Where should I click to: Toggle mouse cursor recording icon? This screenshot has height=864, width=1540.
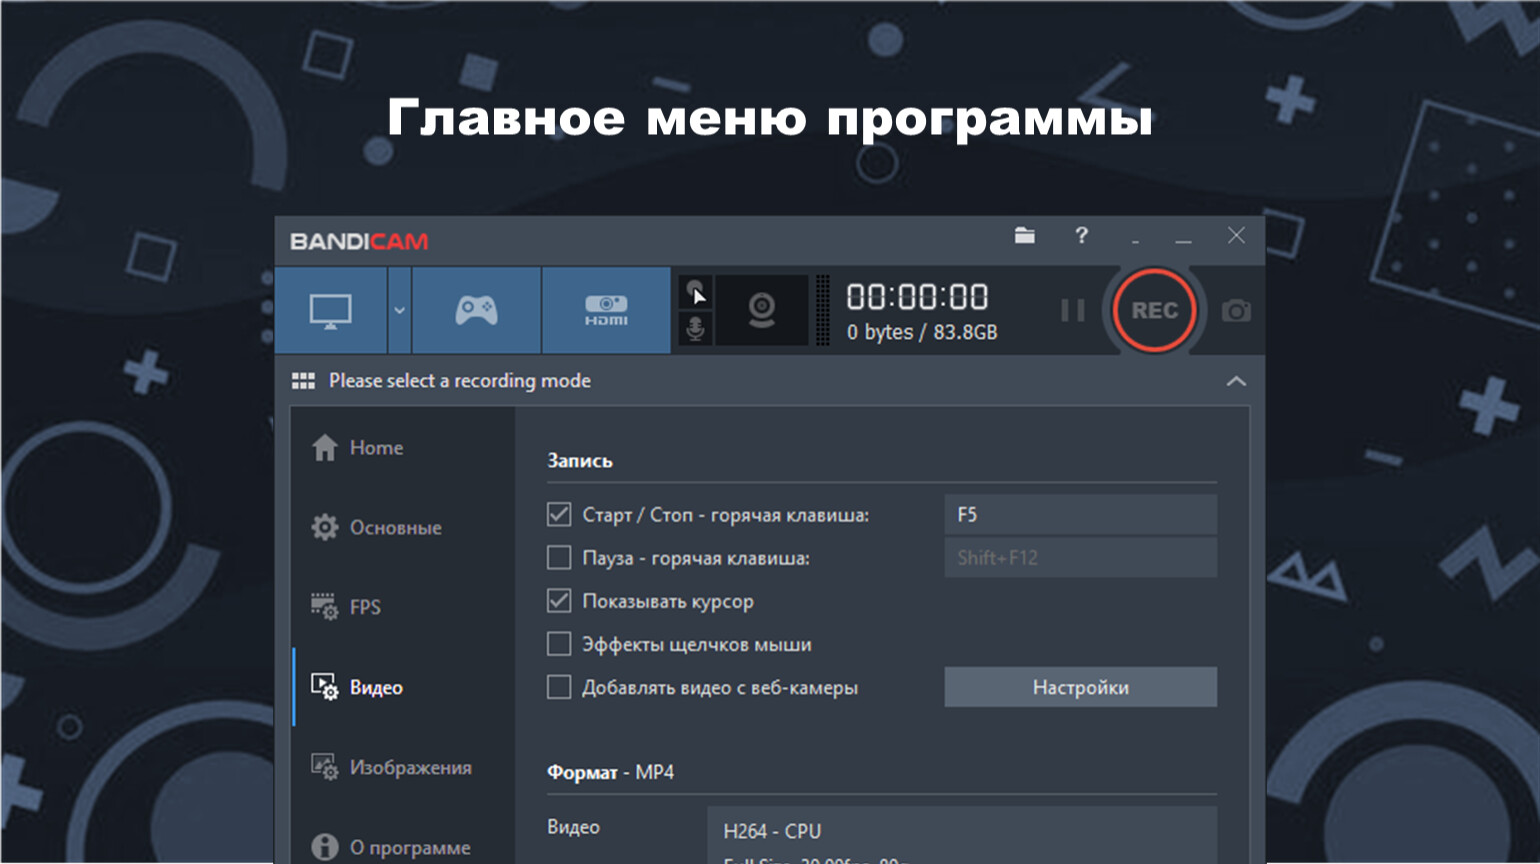pos(696,293)
